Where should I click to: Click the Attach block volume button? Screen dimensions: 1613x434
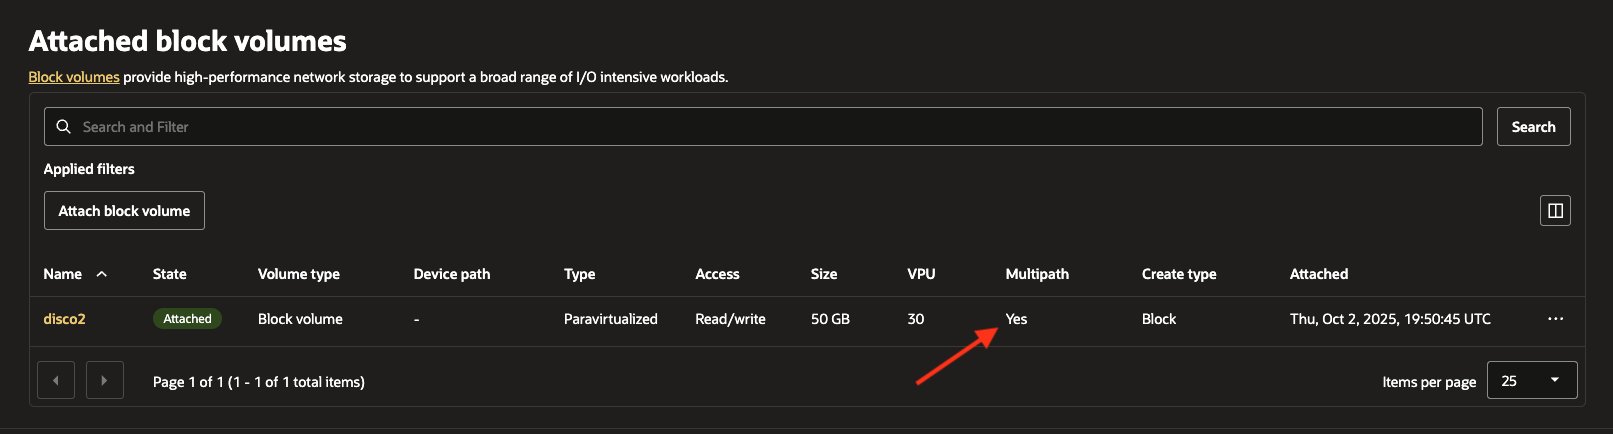click(124, 211)
